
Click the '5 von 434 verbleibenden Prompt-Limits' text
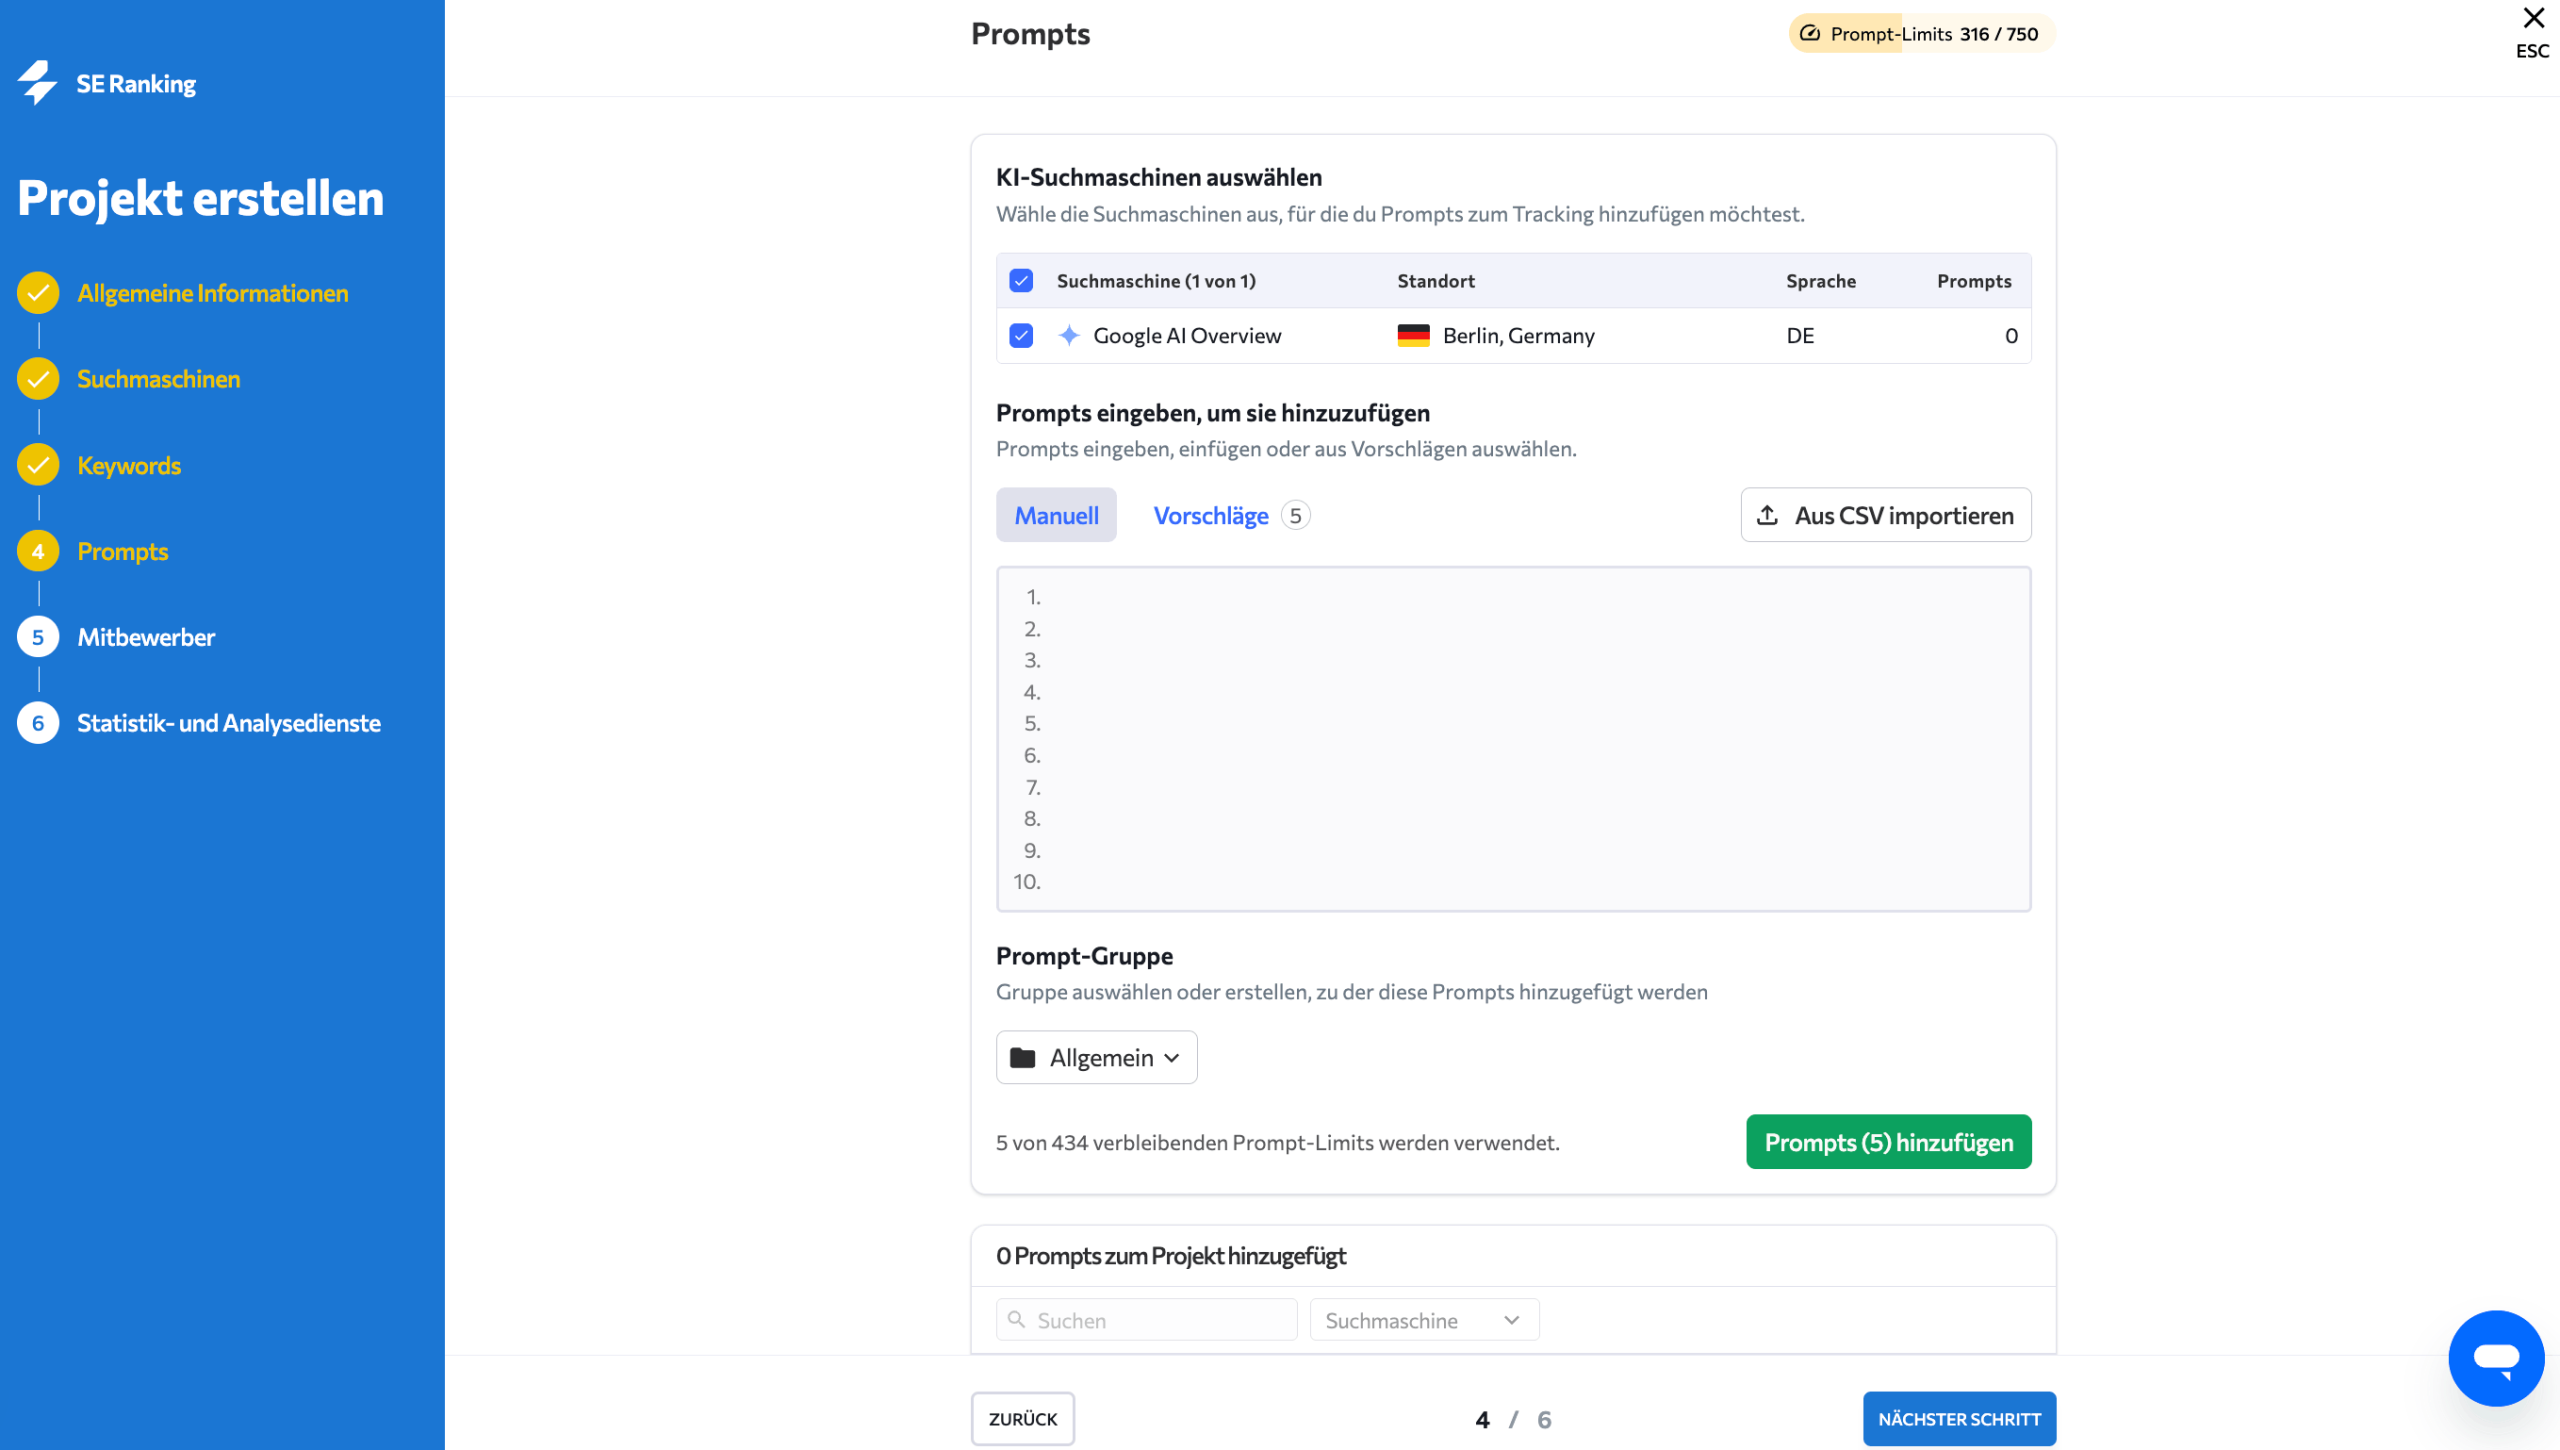pos(1278,1142)
